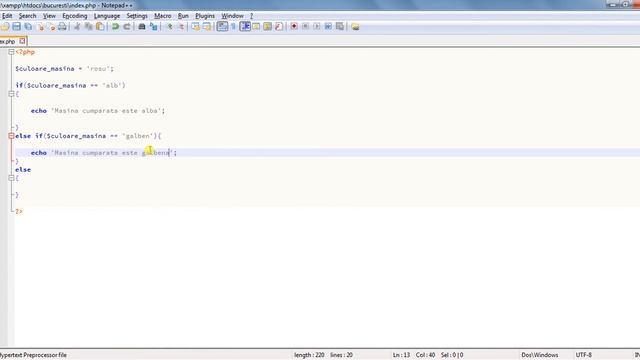
Task: Open the Settings menu
Action: (137, 16)
